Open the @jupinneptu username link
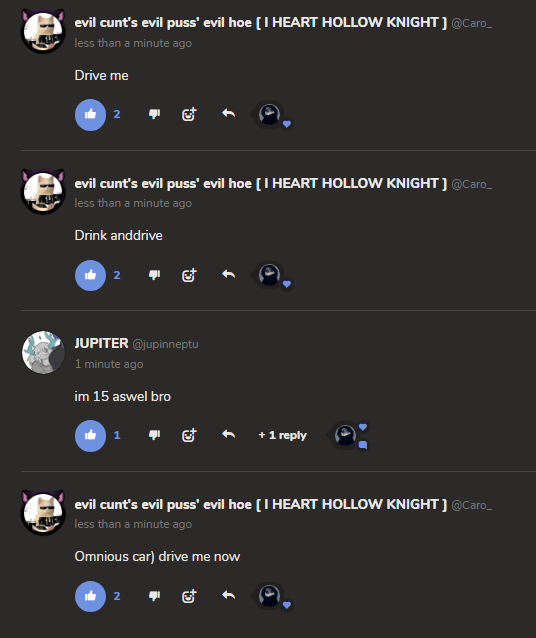 (x=165, y=344)
